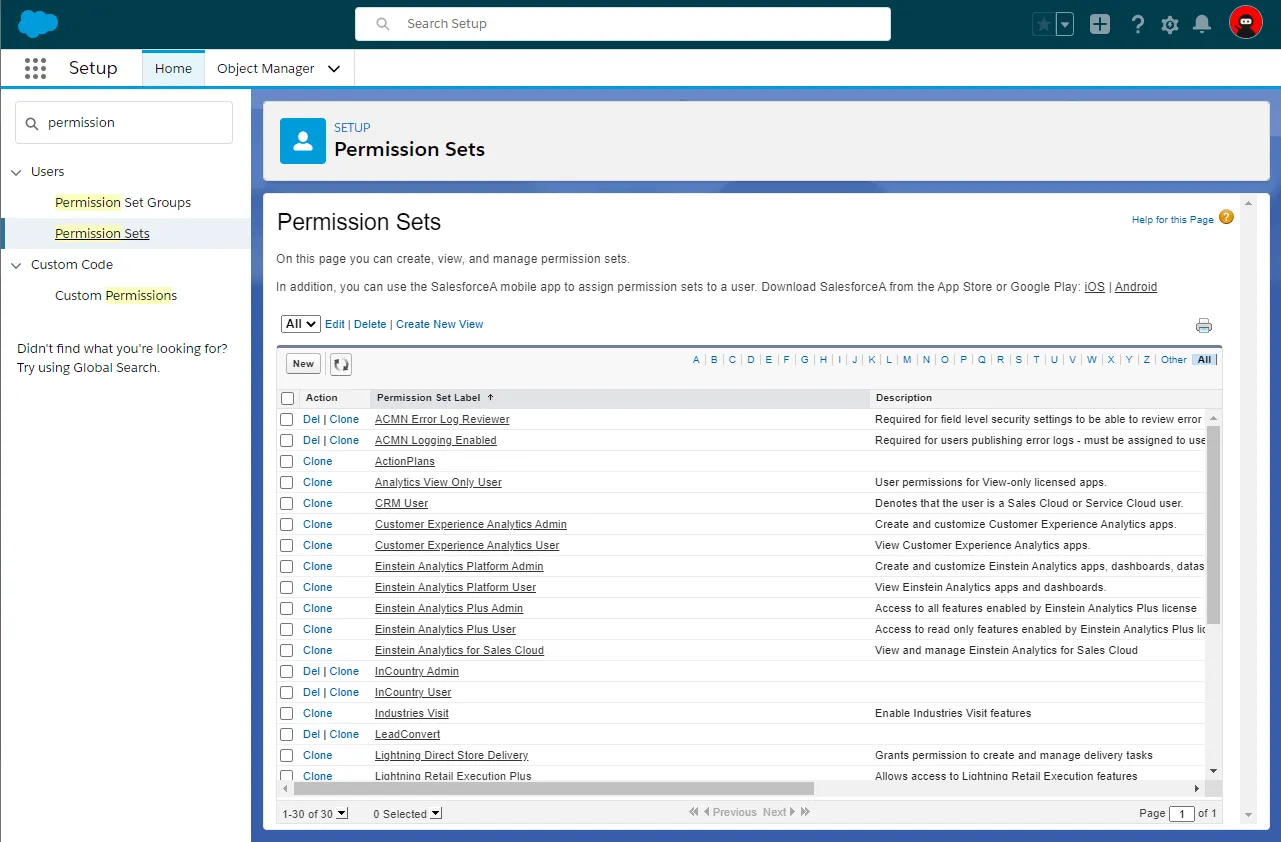Open the Setup gear icon
The width and height of the screenshot is (1281, 842).
pyautogui.click(x=1170, y=25)
